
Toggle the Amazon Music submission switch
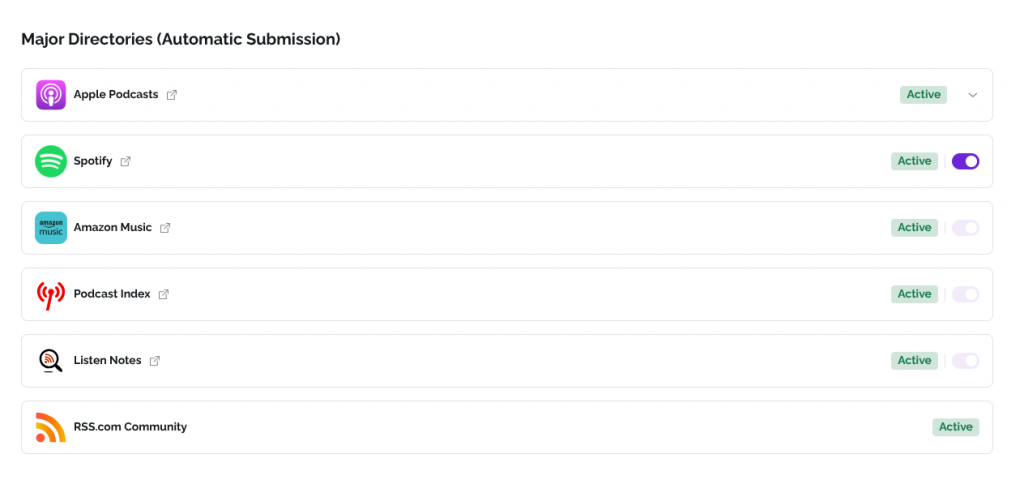tap(965, 228)
